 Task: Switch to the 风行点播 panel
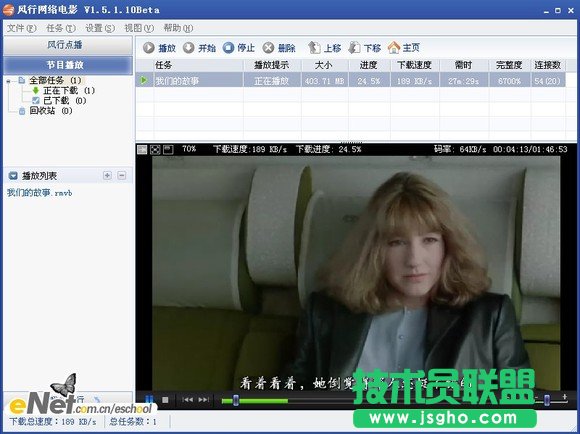point(68,45)
